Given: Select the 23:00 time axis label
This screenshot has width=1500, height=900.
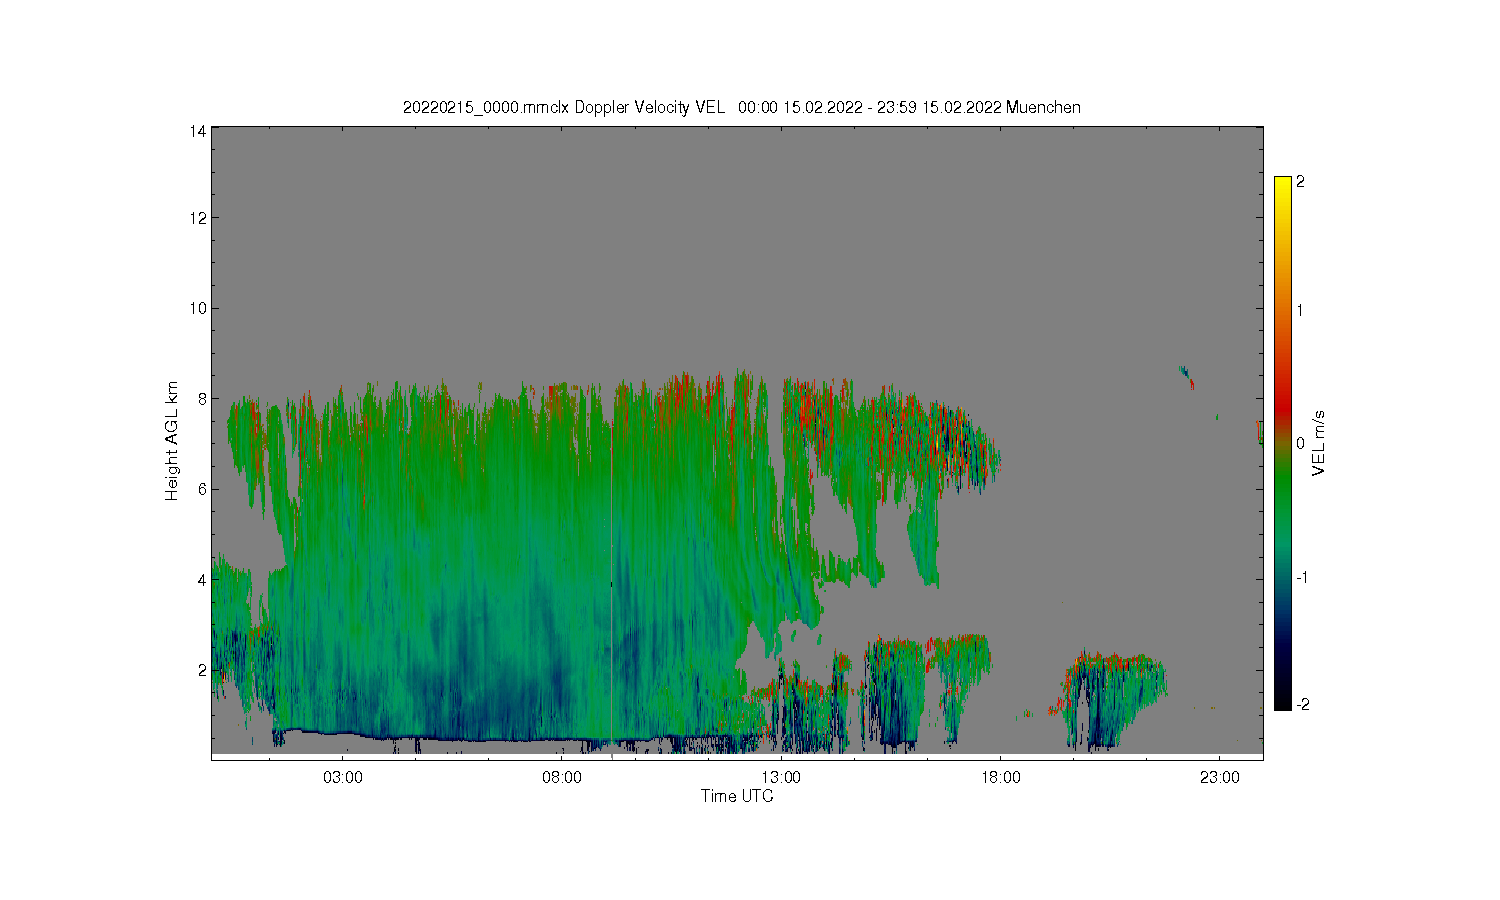Looking at the screenshot, I should (1219, 777).
